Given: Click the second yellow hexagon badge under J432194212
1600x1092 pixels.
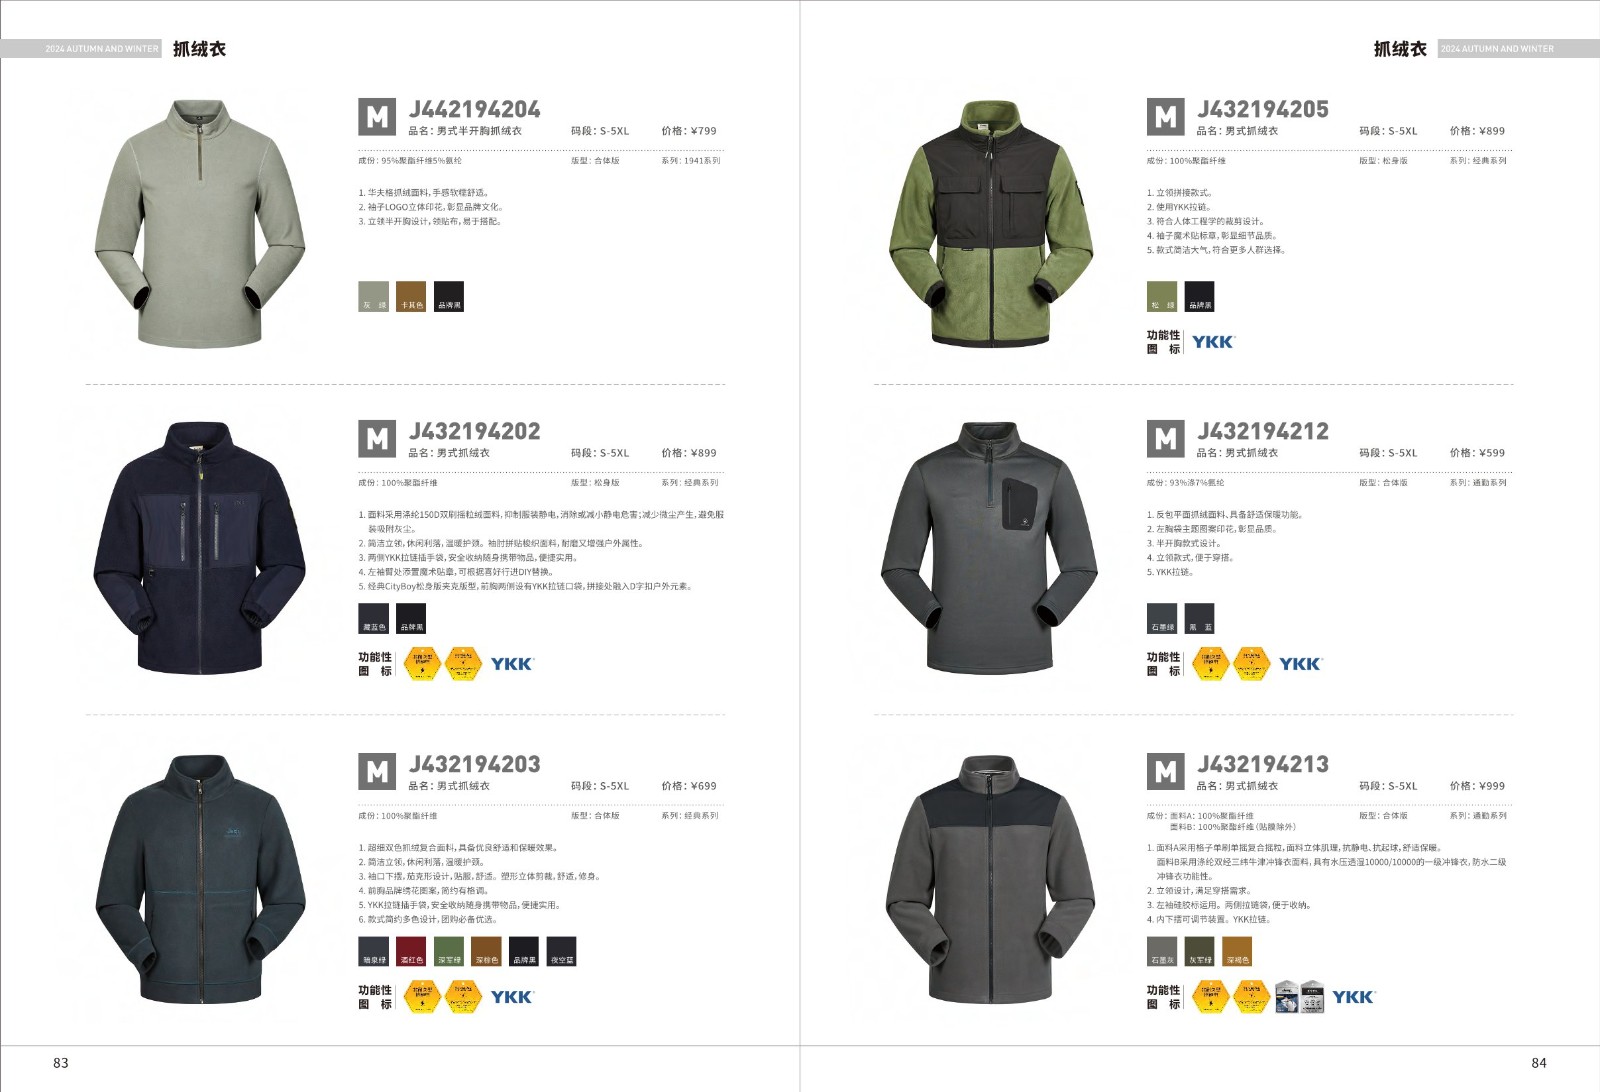Looking at the screenshot, I should (x=1252, y=663).
